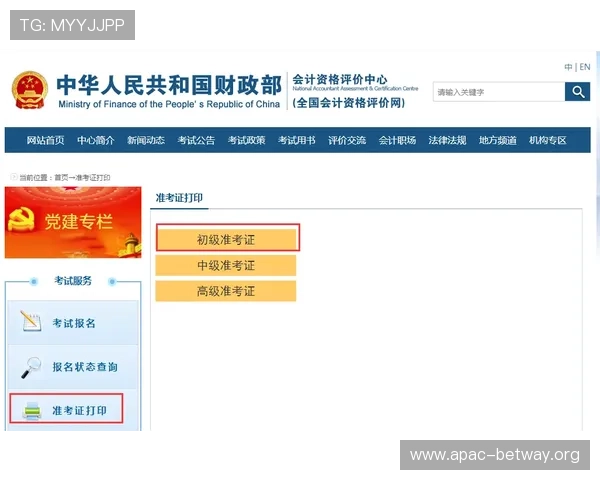Open 中心简介 menu item
This screenshot has height=480, width=600.
click(x=96, y=140)
